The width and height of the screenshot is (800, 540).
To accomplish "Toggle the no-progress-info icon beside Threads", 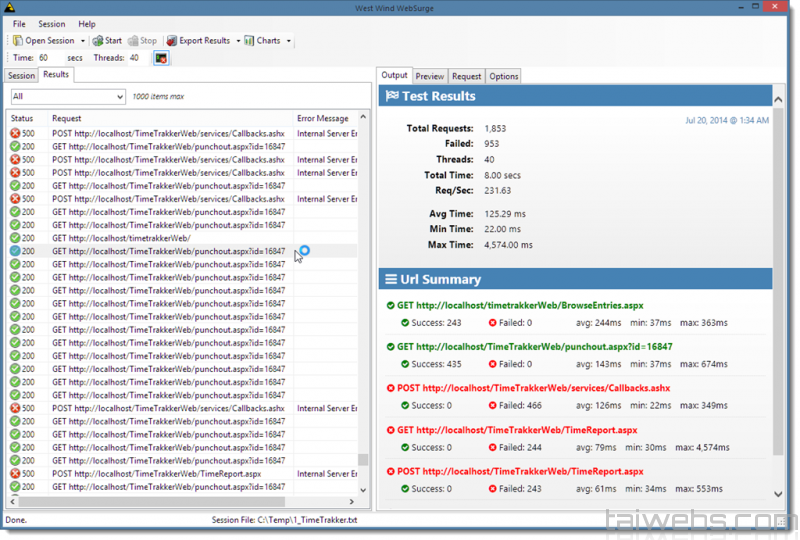I will point(161,58).
